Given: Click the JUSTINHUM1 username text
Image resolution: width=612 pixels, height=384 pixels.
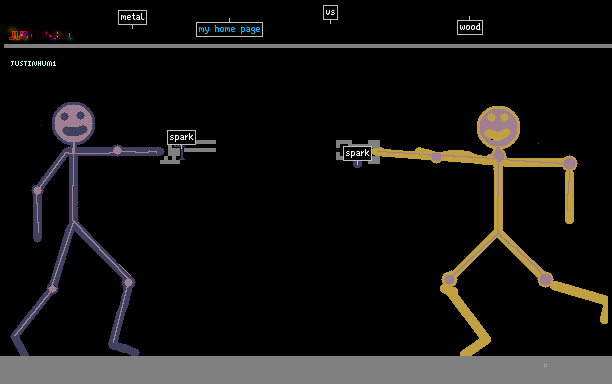Looking at the screenshot, I should [x=33, y=64].
